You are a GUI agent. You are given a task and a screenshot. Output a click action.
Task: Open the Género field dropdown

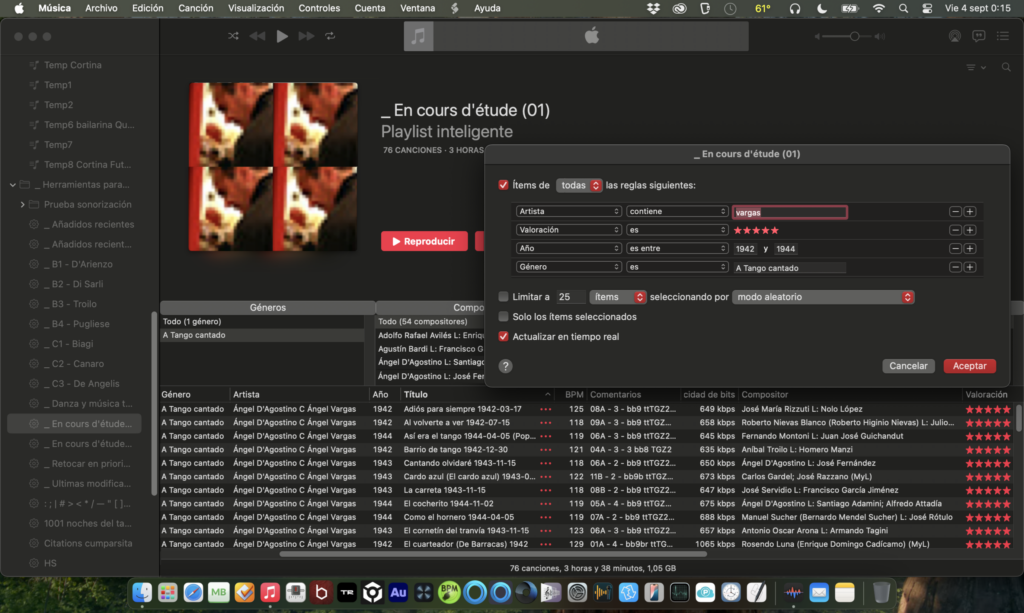(x=568, y=267)
